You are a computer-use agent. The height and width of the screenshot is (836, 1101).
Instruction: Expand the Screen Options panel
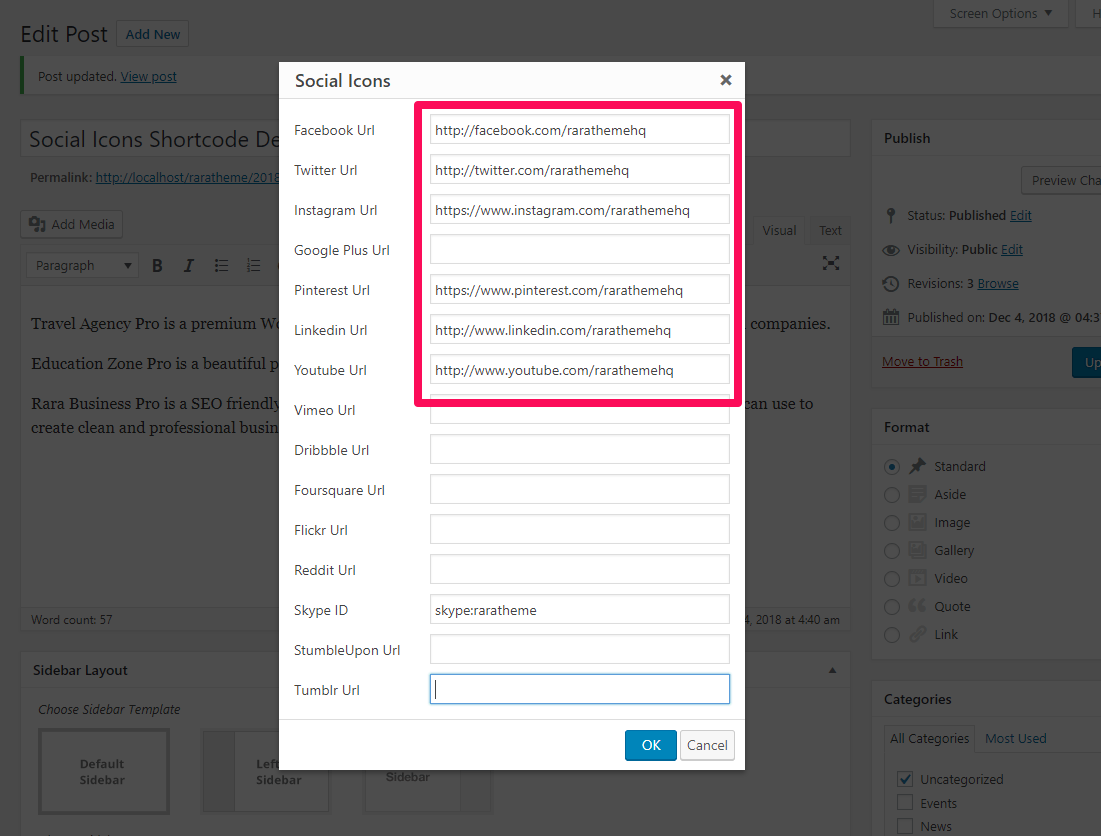(x=1001, y=13)
